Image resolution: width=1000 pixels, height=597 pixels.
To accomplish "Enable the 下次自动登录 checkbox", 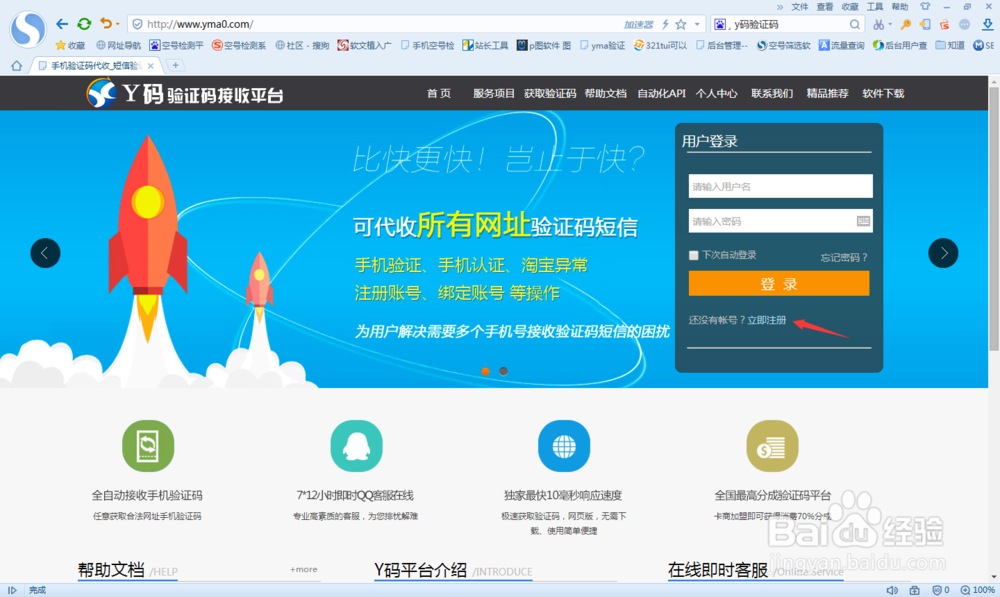I will pyautogui.click(x=692, y=255).
